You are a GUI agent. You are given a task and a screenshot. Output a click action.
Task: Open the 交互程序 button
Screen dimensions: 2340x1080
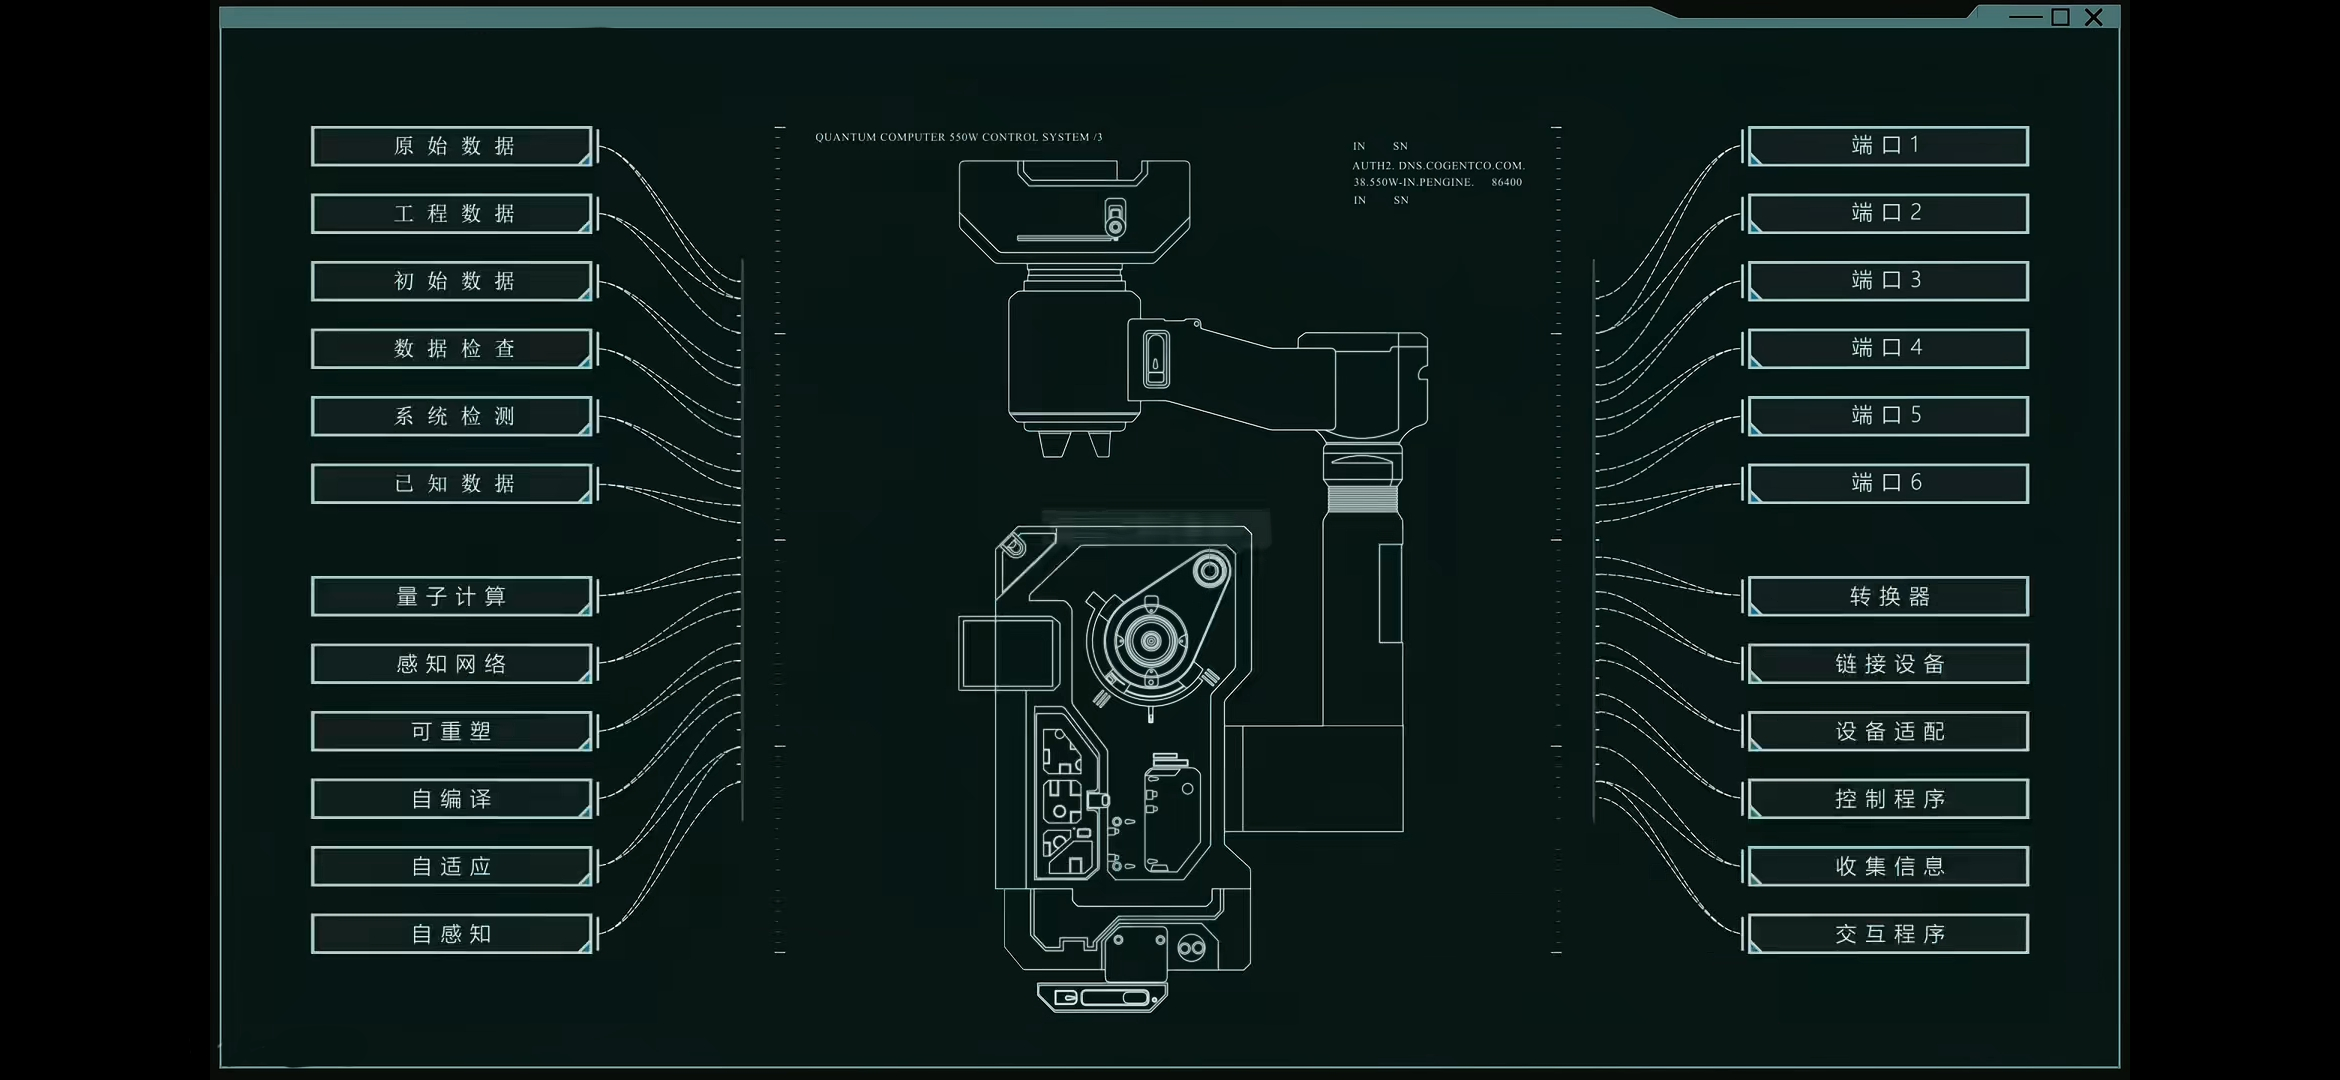click(1888, 934)
